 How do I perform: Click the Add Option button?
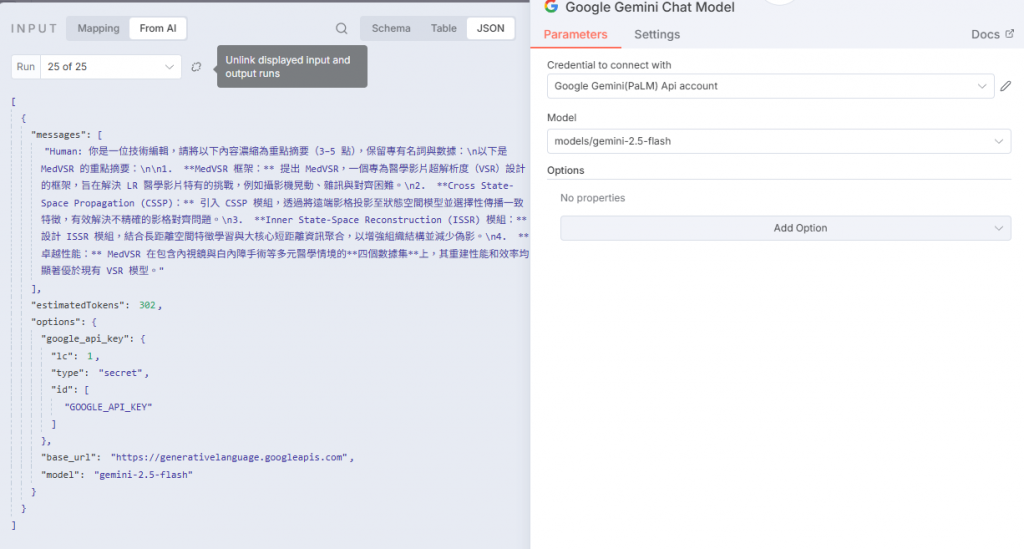[786, 228]
